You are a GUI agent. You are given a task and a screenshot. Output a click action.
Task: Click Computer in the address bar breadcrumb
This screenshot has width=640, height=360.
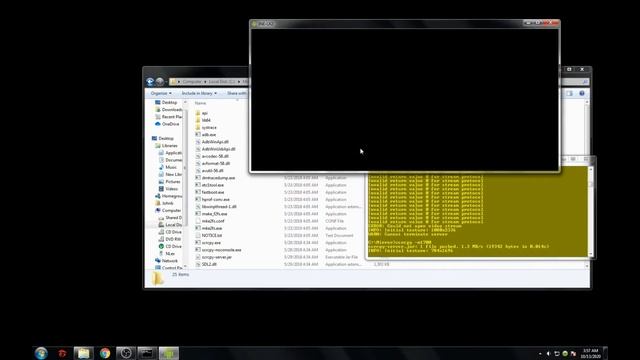pos(192,82)
